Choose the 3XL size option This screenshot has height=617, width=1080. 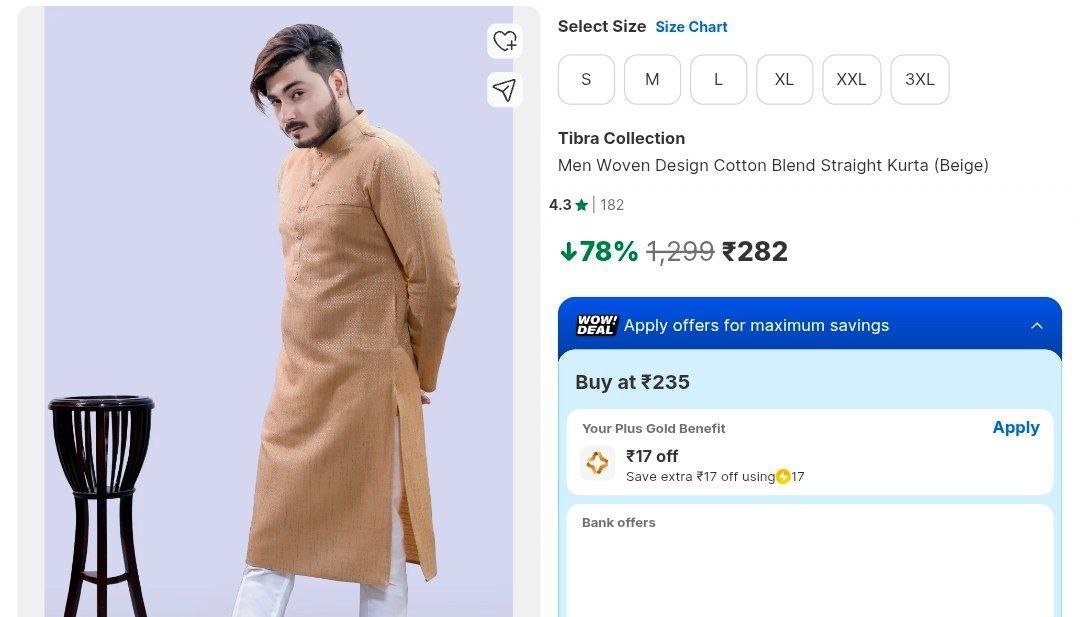(920, 80)
